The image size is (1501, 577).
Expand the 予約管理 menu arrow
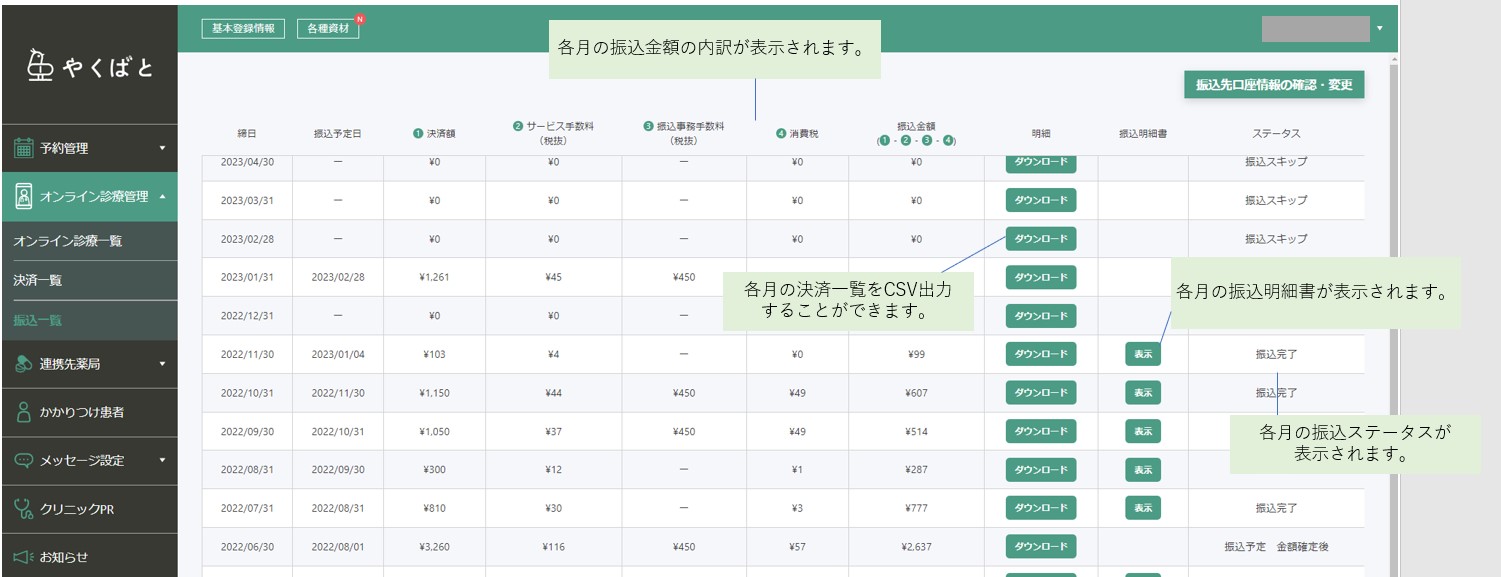(x=162, y=148)
